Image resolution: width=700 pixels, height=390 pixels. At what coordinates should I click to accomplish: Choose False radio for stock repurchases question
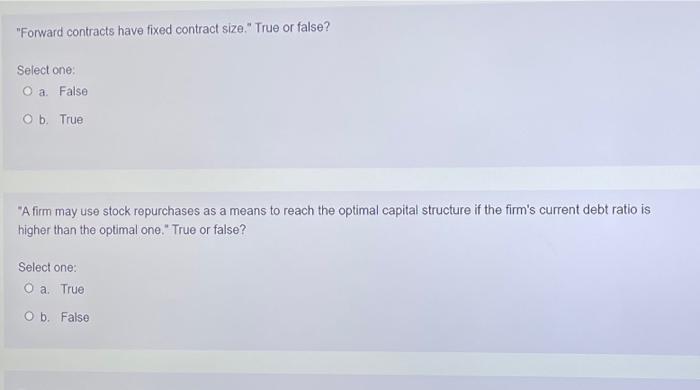click(29, 316)
